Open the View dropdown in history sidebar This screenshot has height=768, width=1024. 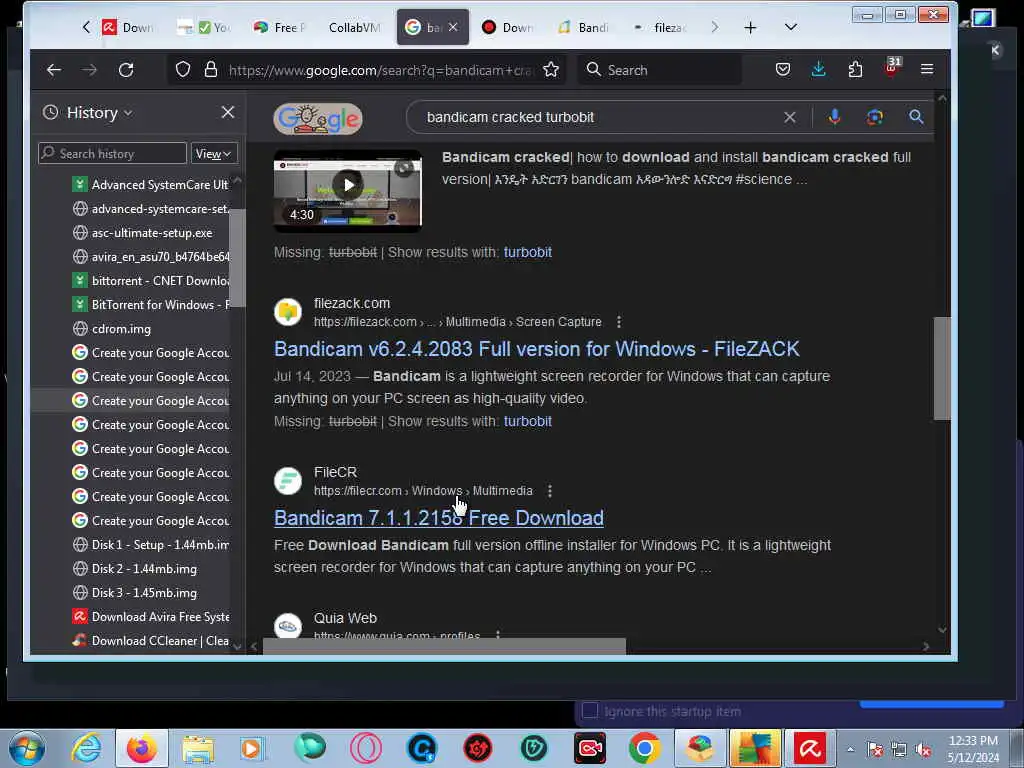(214, 154)
